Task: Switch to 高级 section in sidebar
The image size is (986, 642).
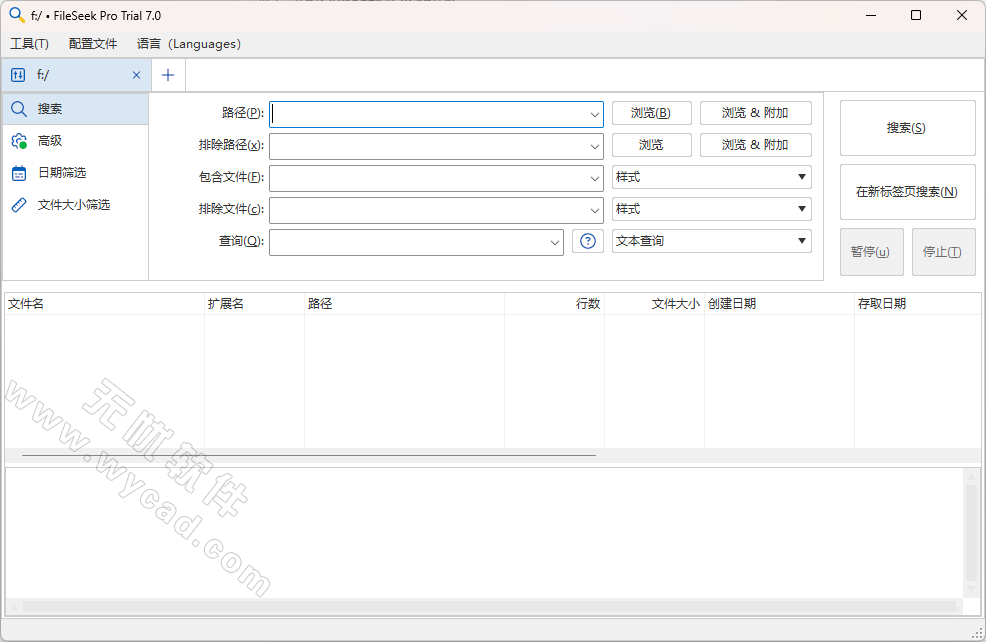Action: (x=75, y=141)
